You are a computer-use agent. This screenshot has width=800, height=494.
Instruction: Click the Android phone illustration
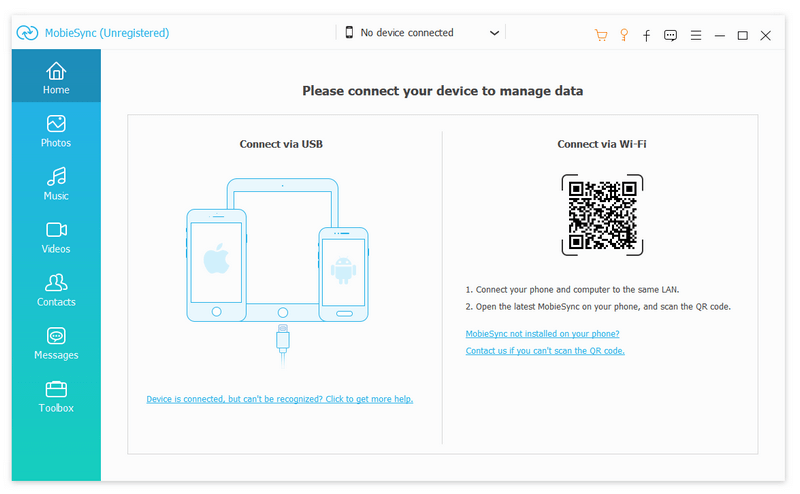pos(343,274)
